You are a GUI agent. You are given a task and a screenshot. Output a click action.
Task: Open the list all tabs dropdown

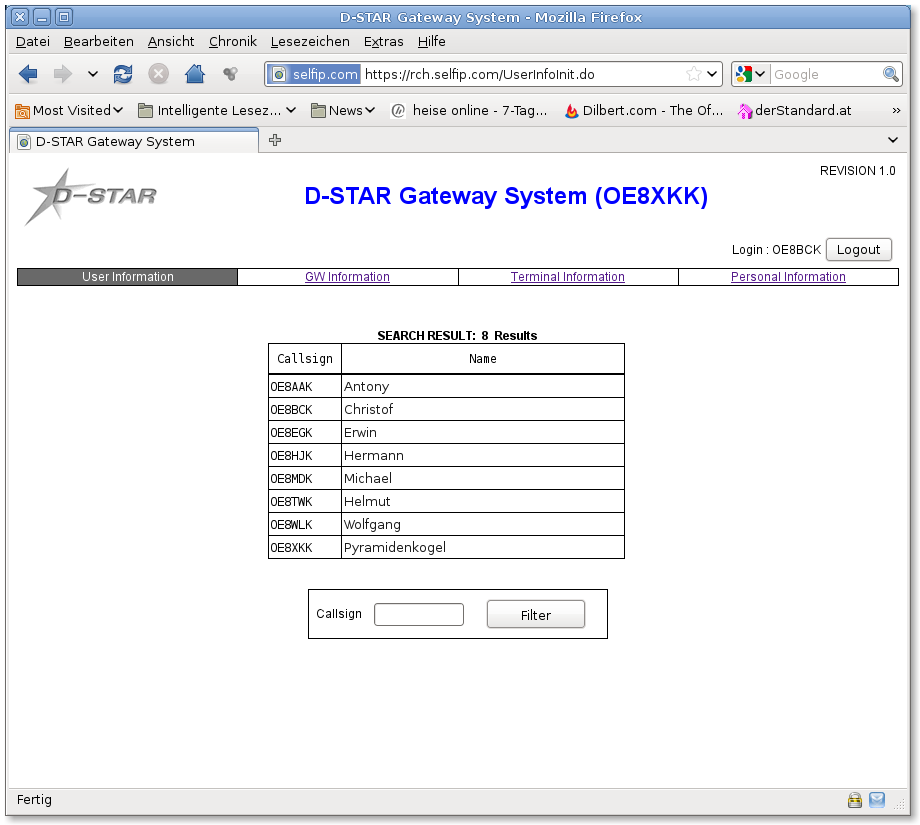893,140
